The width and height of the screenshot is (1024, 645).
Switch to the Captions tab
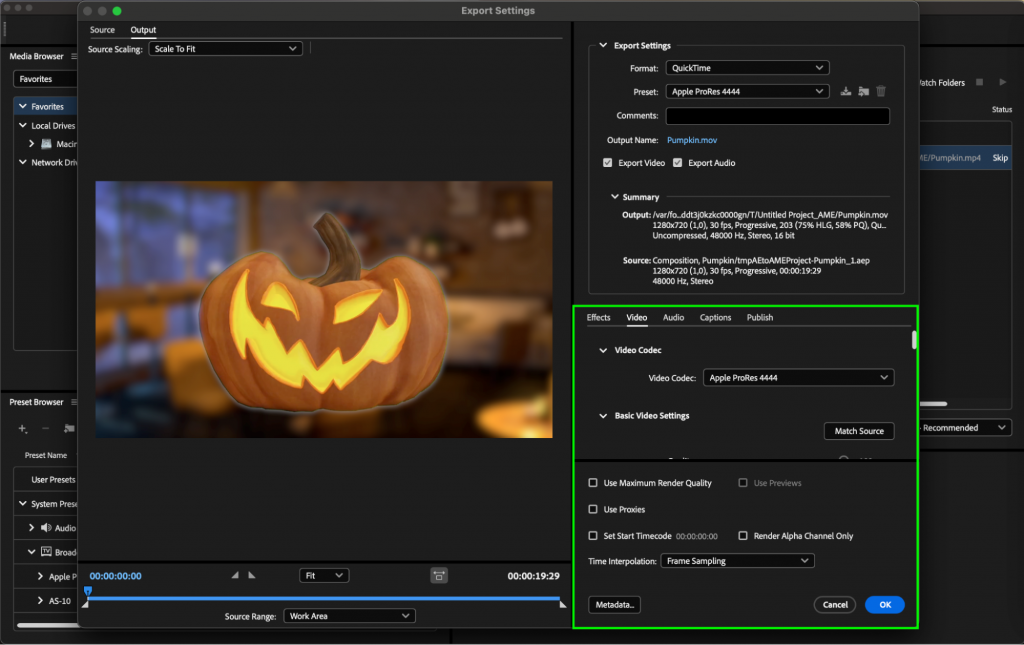(715, 317)
